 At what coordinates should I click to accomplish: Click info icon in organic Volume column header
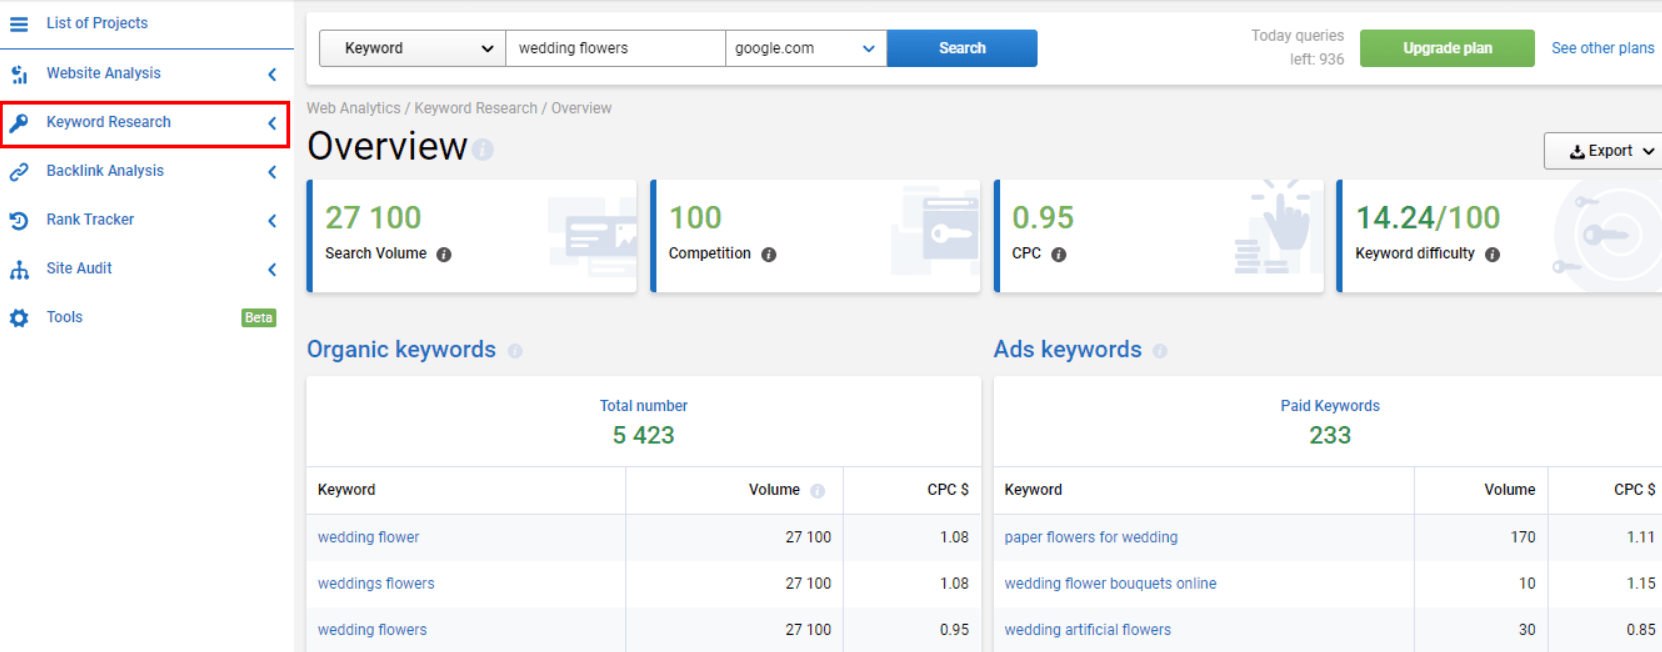(817, 491)
